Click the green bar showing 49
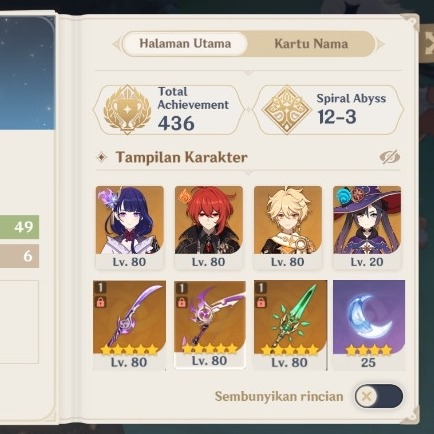 pos(19,227)
